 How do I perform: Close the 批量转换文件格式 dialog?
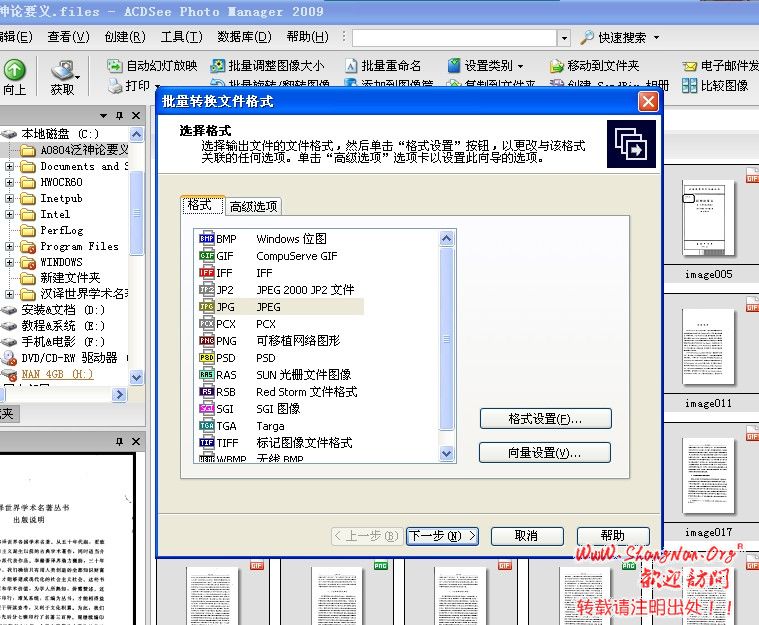tap(648, 102)
